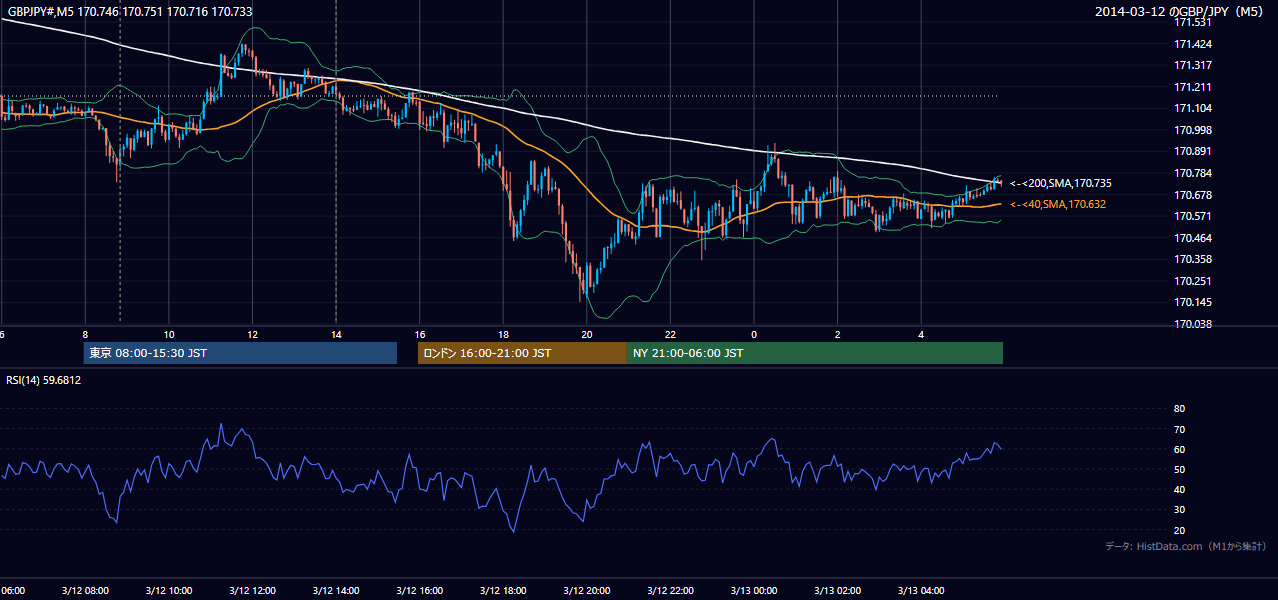Click price axis label 170.998
Image resolution: width=1278 pixels, height=600 pixels.
click(x=1192, y=130)
